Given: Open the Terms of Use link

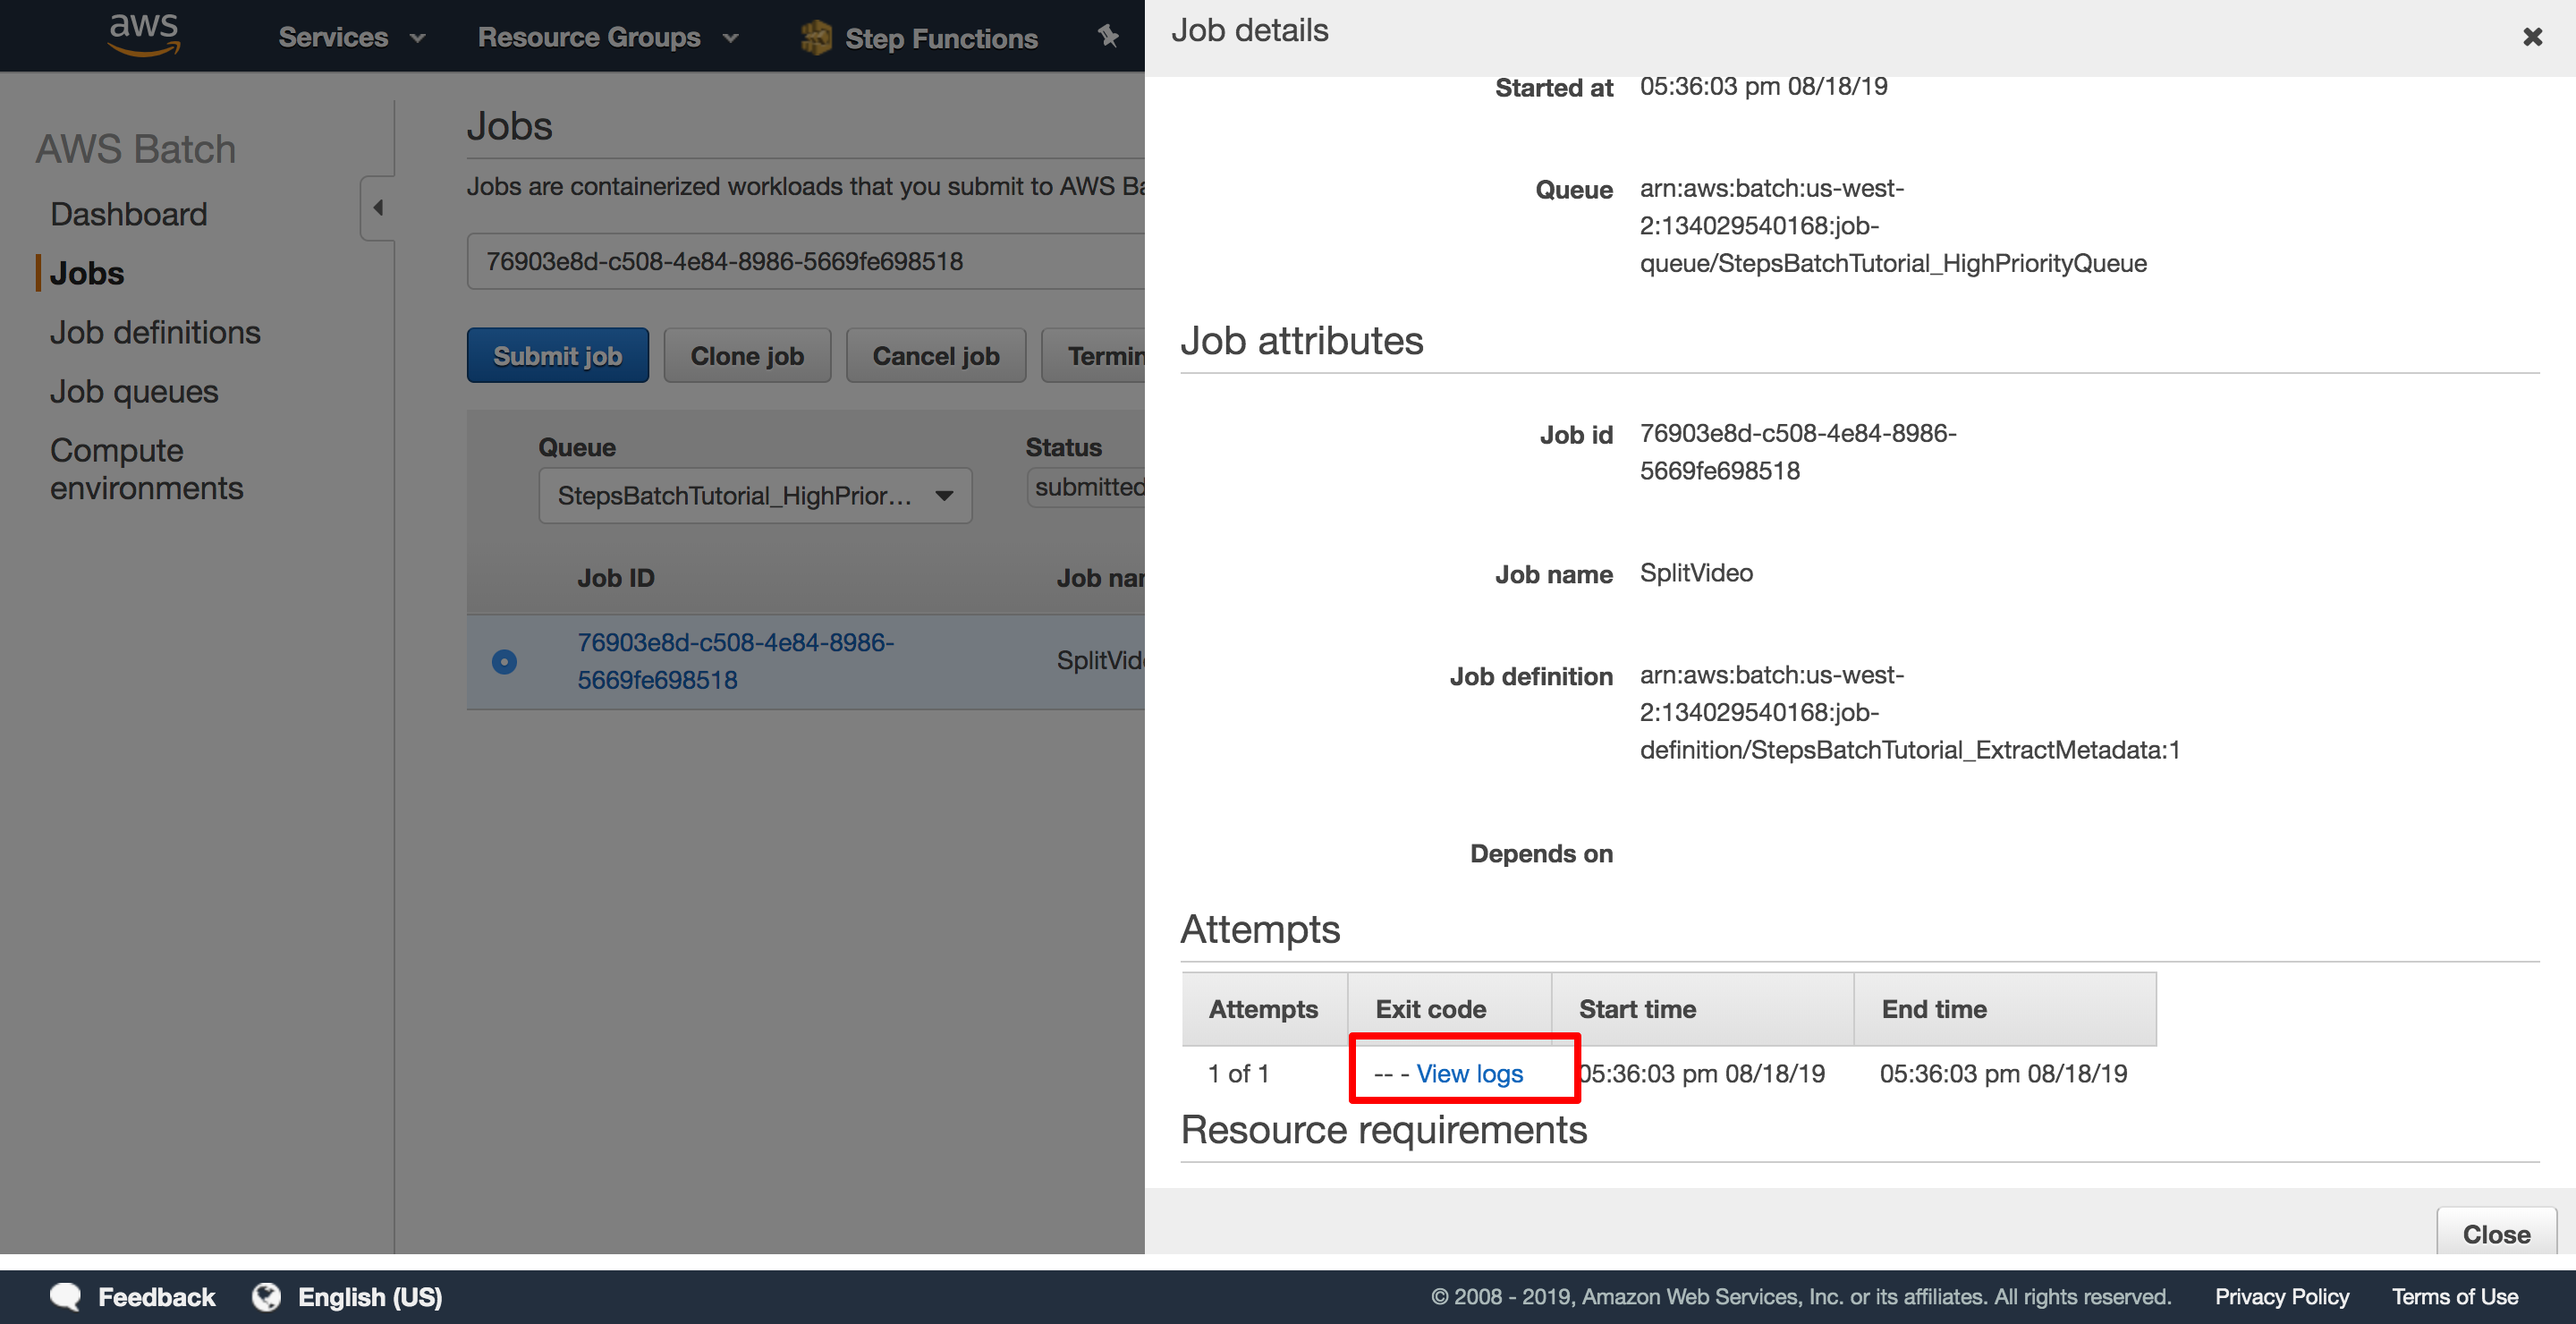Looking at the screenshot, I should click(x=2454, y=1296).
